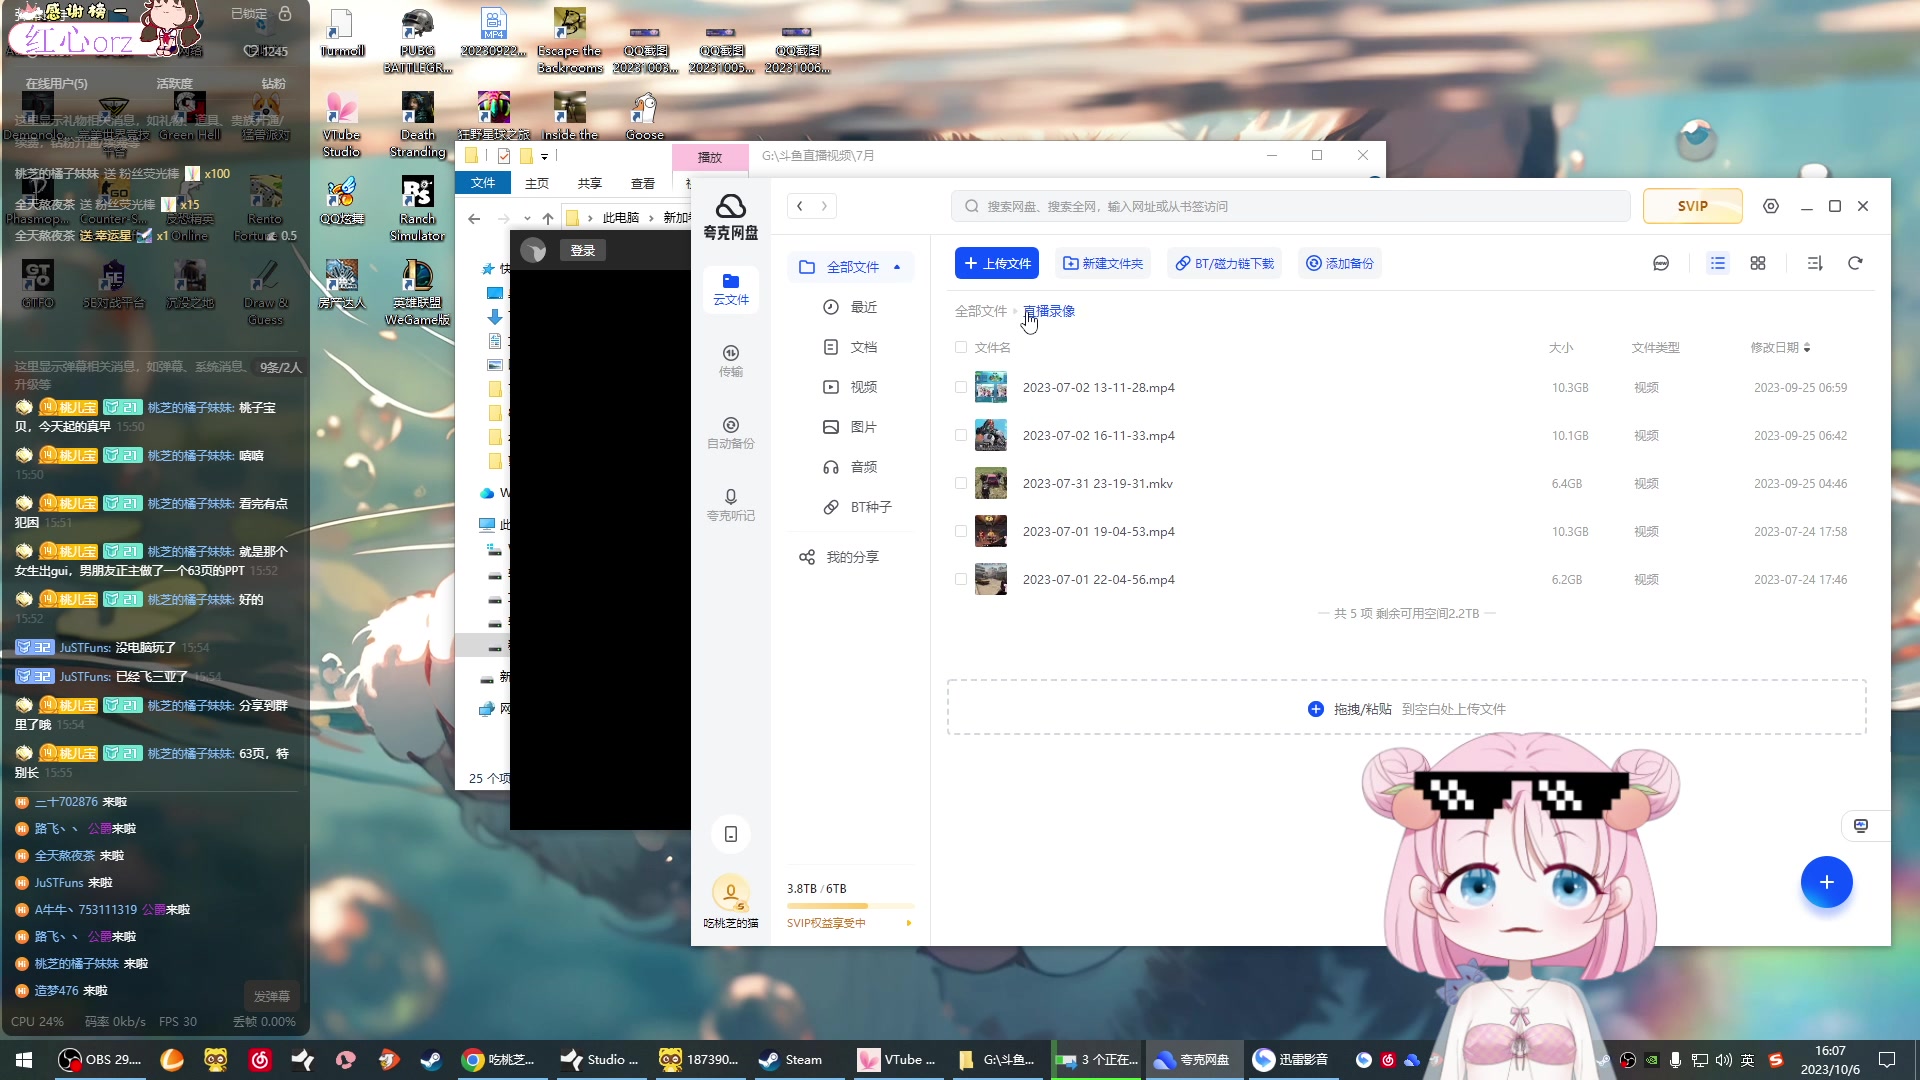Check the box for 2023-07-01 19-04-53.mp4

(961, 531)
